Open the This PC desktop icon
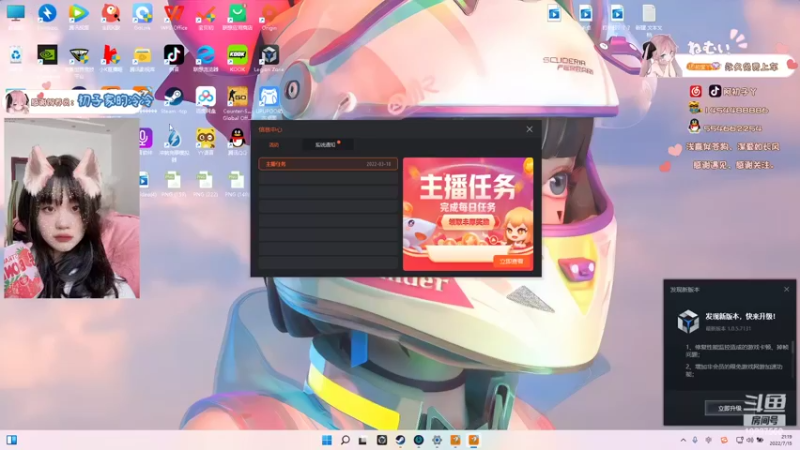Viewport: 800px width, 450px height. click(15, 14)
